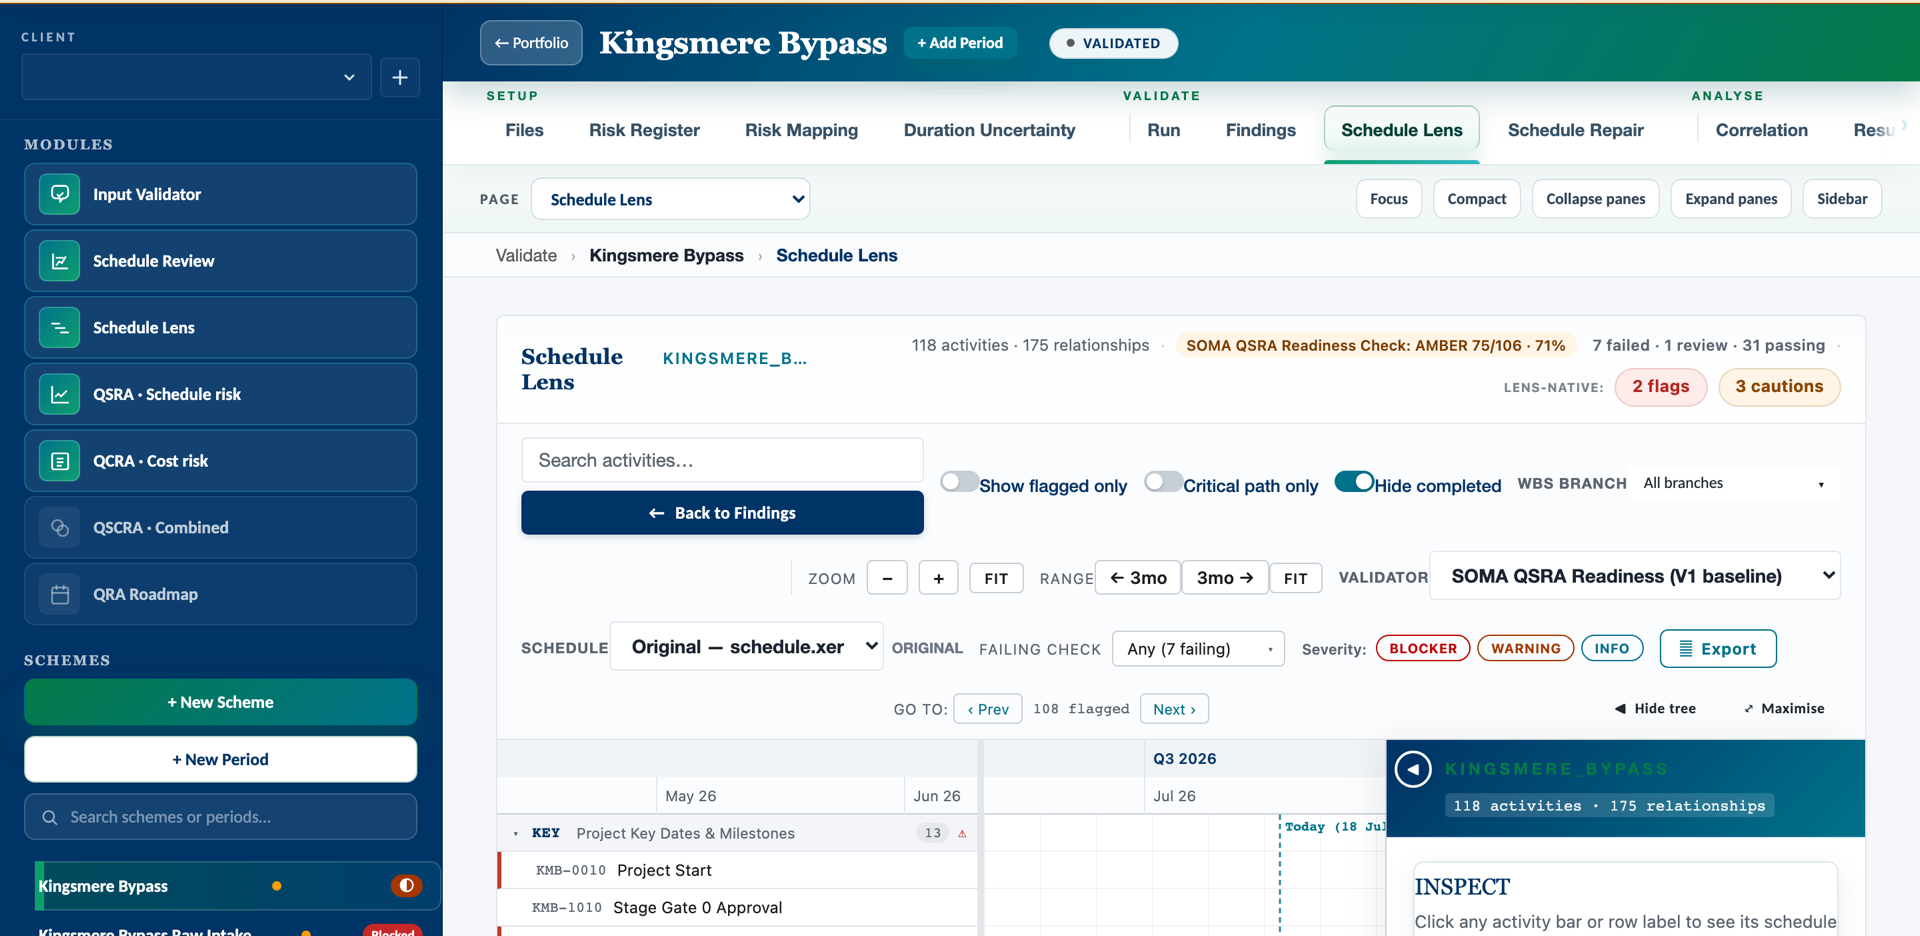Toggle Show flagged only switch
1920x936 pixels.
click(x=959, y=482)
